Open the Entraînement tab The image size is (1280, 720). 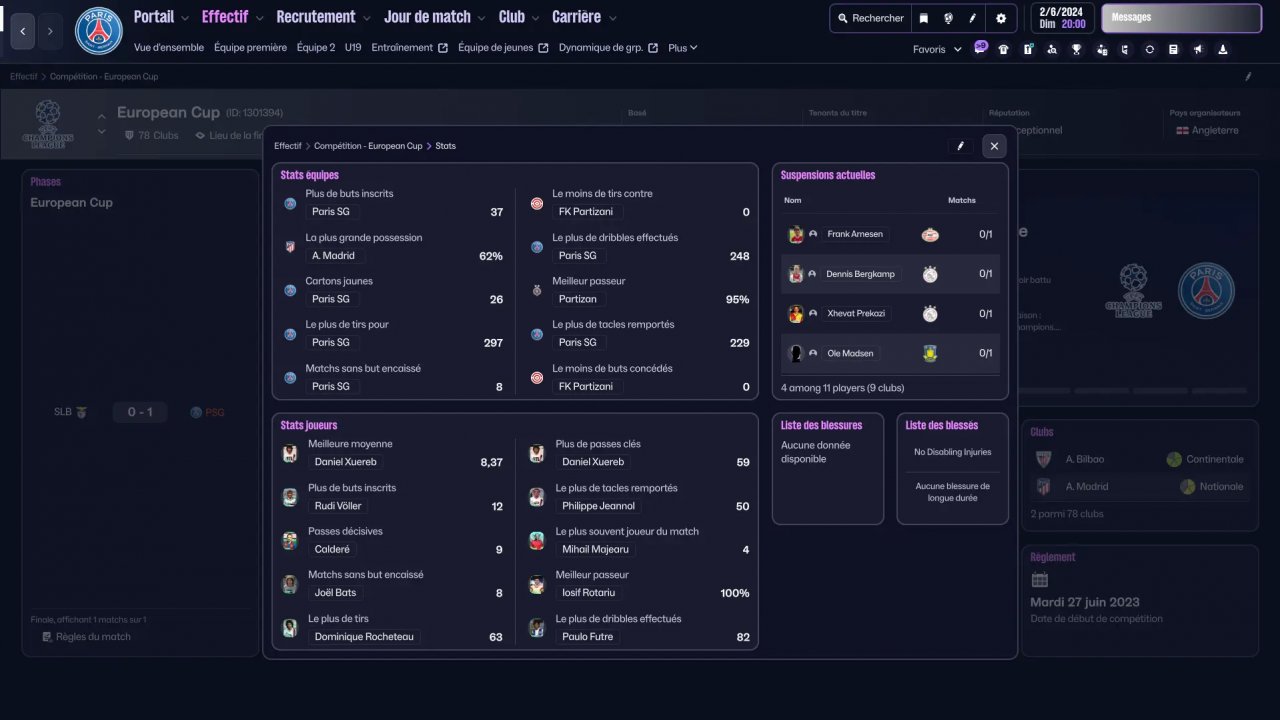click(409, 47)
